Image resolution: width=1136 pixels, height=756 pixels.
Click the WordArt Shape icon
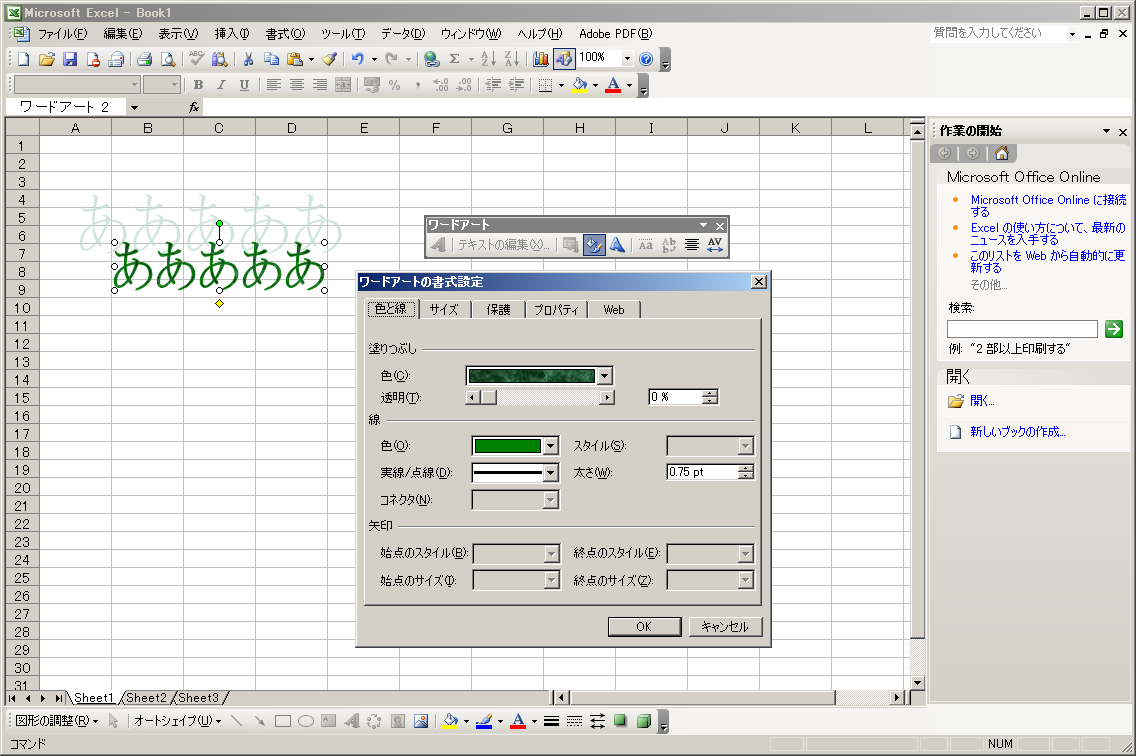coord(618,245)
